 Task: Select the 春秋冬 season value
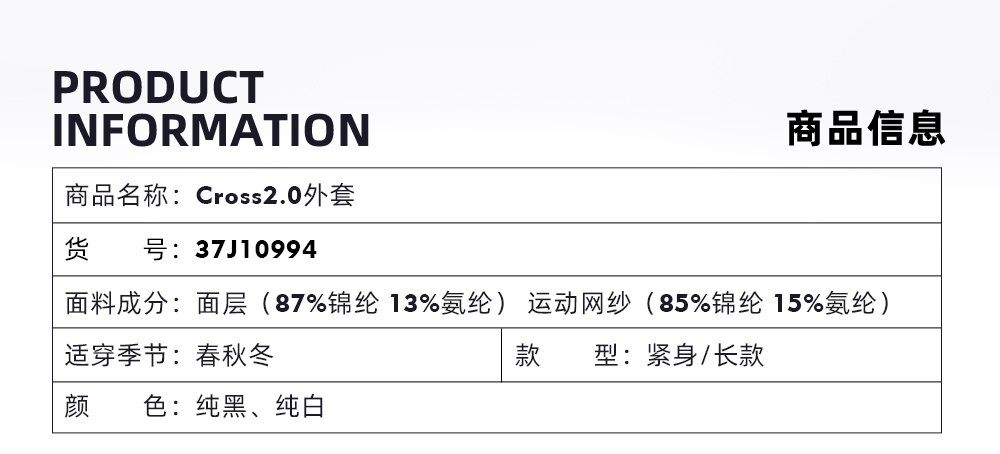235,355
